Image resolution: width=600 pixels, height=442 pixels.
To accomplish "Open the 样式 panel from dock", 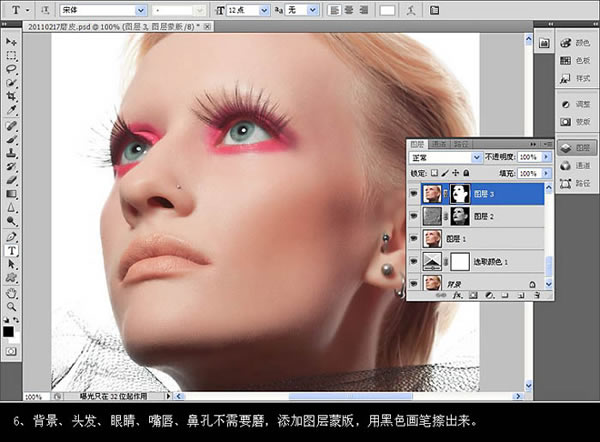I will [576, 78].
